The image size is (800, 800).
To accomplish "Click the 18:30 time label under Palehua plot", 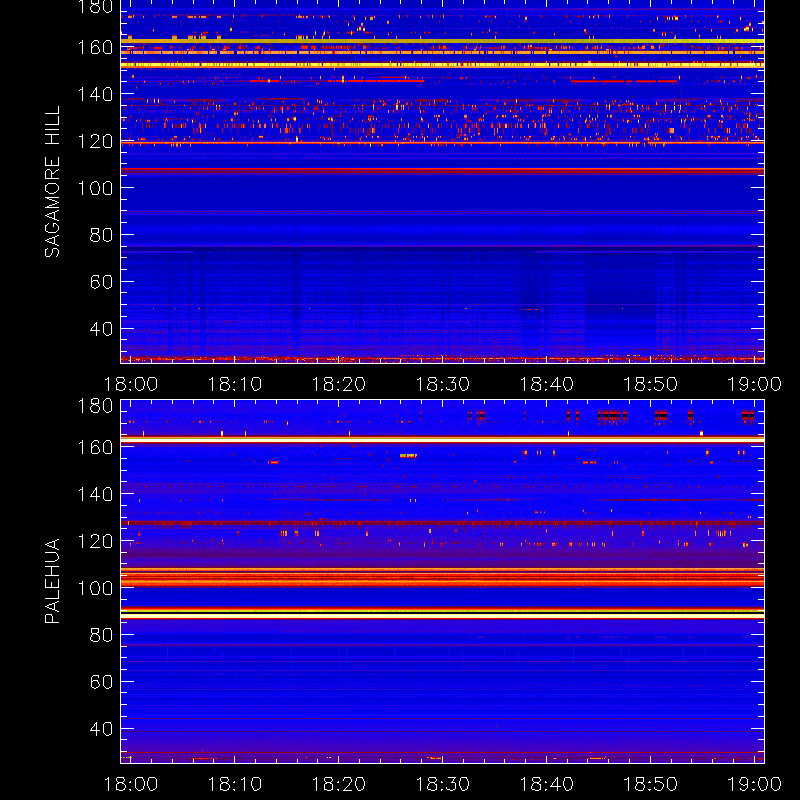I will (x=443, y=784).
